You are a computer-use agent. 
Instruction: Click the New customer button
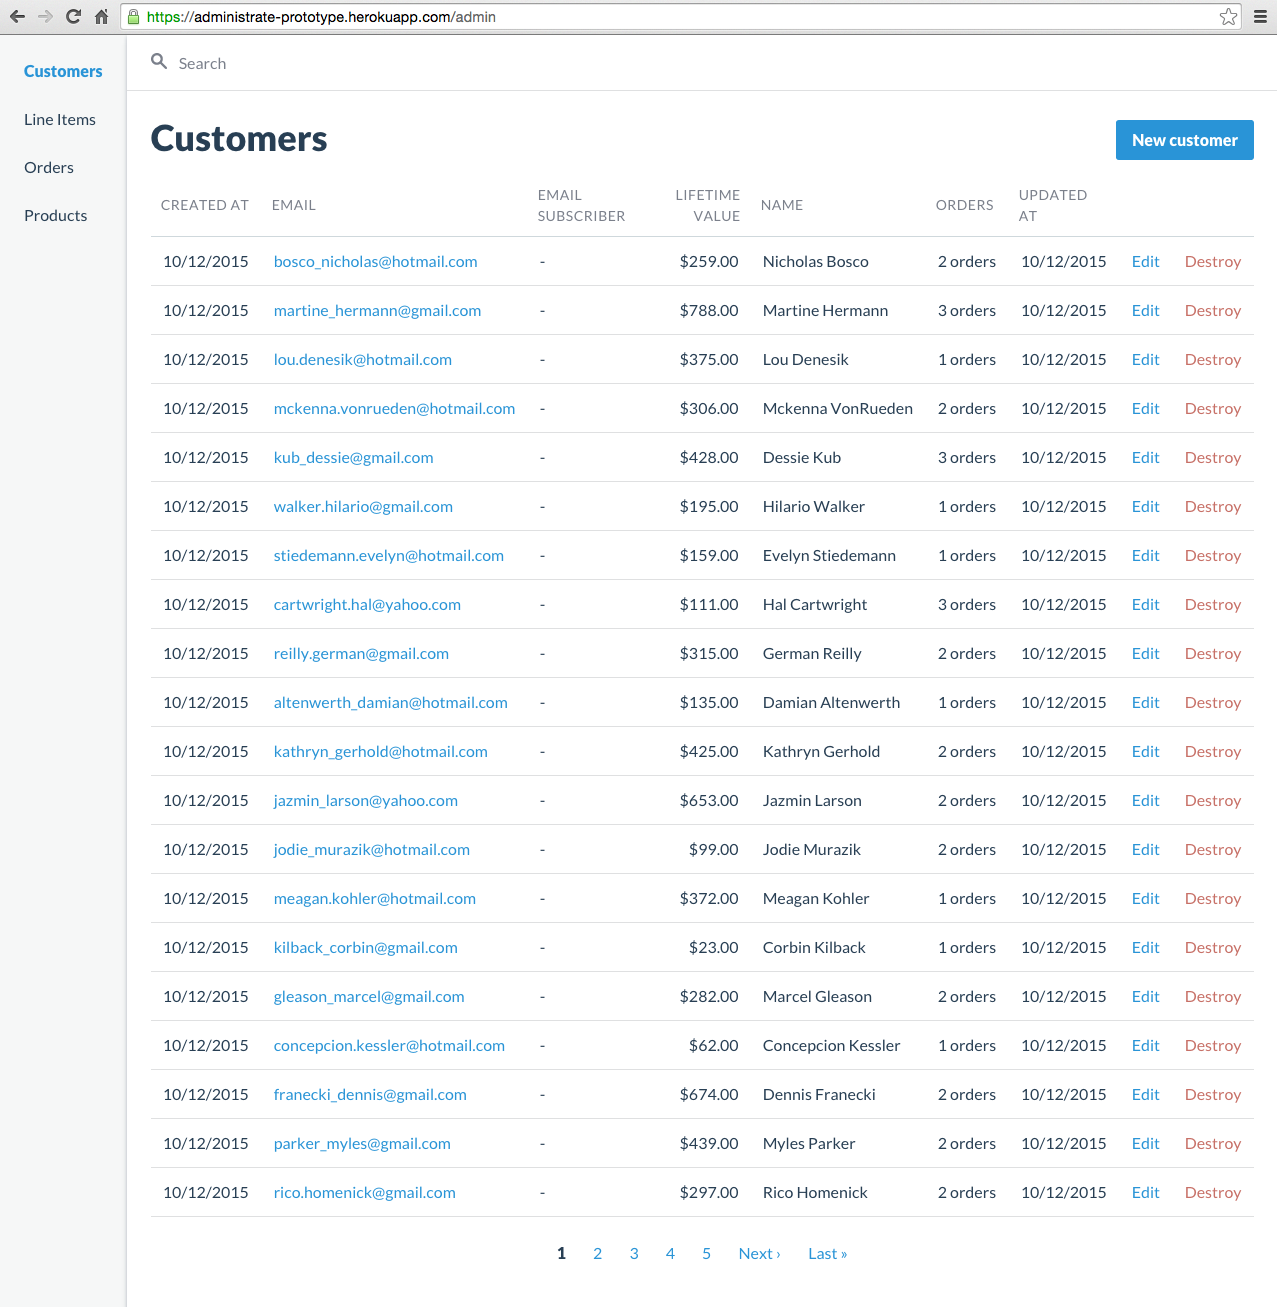click(x=1184, y=140)
